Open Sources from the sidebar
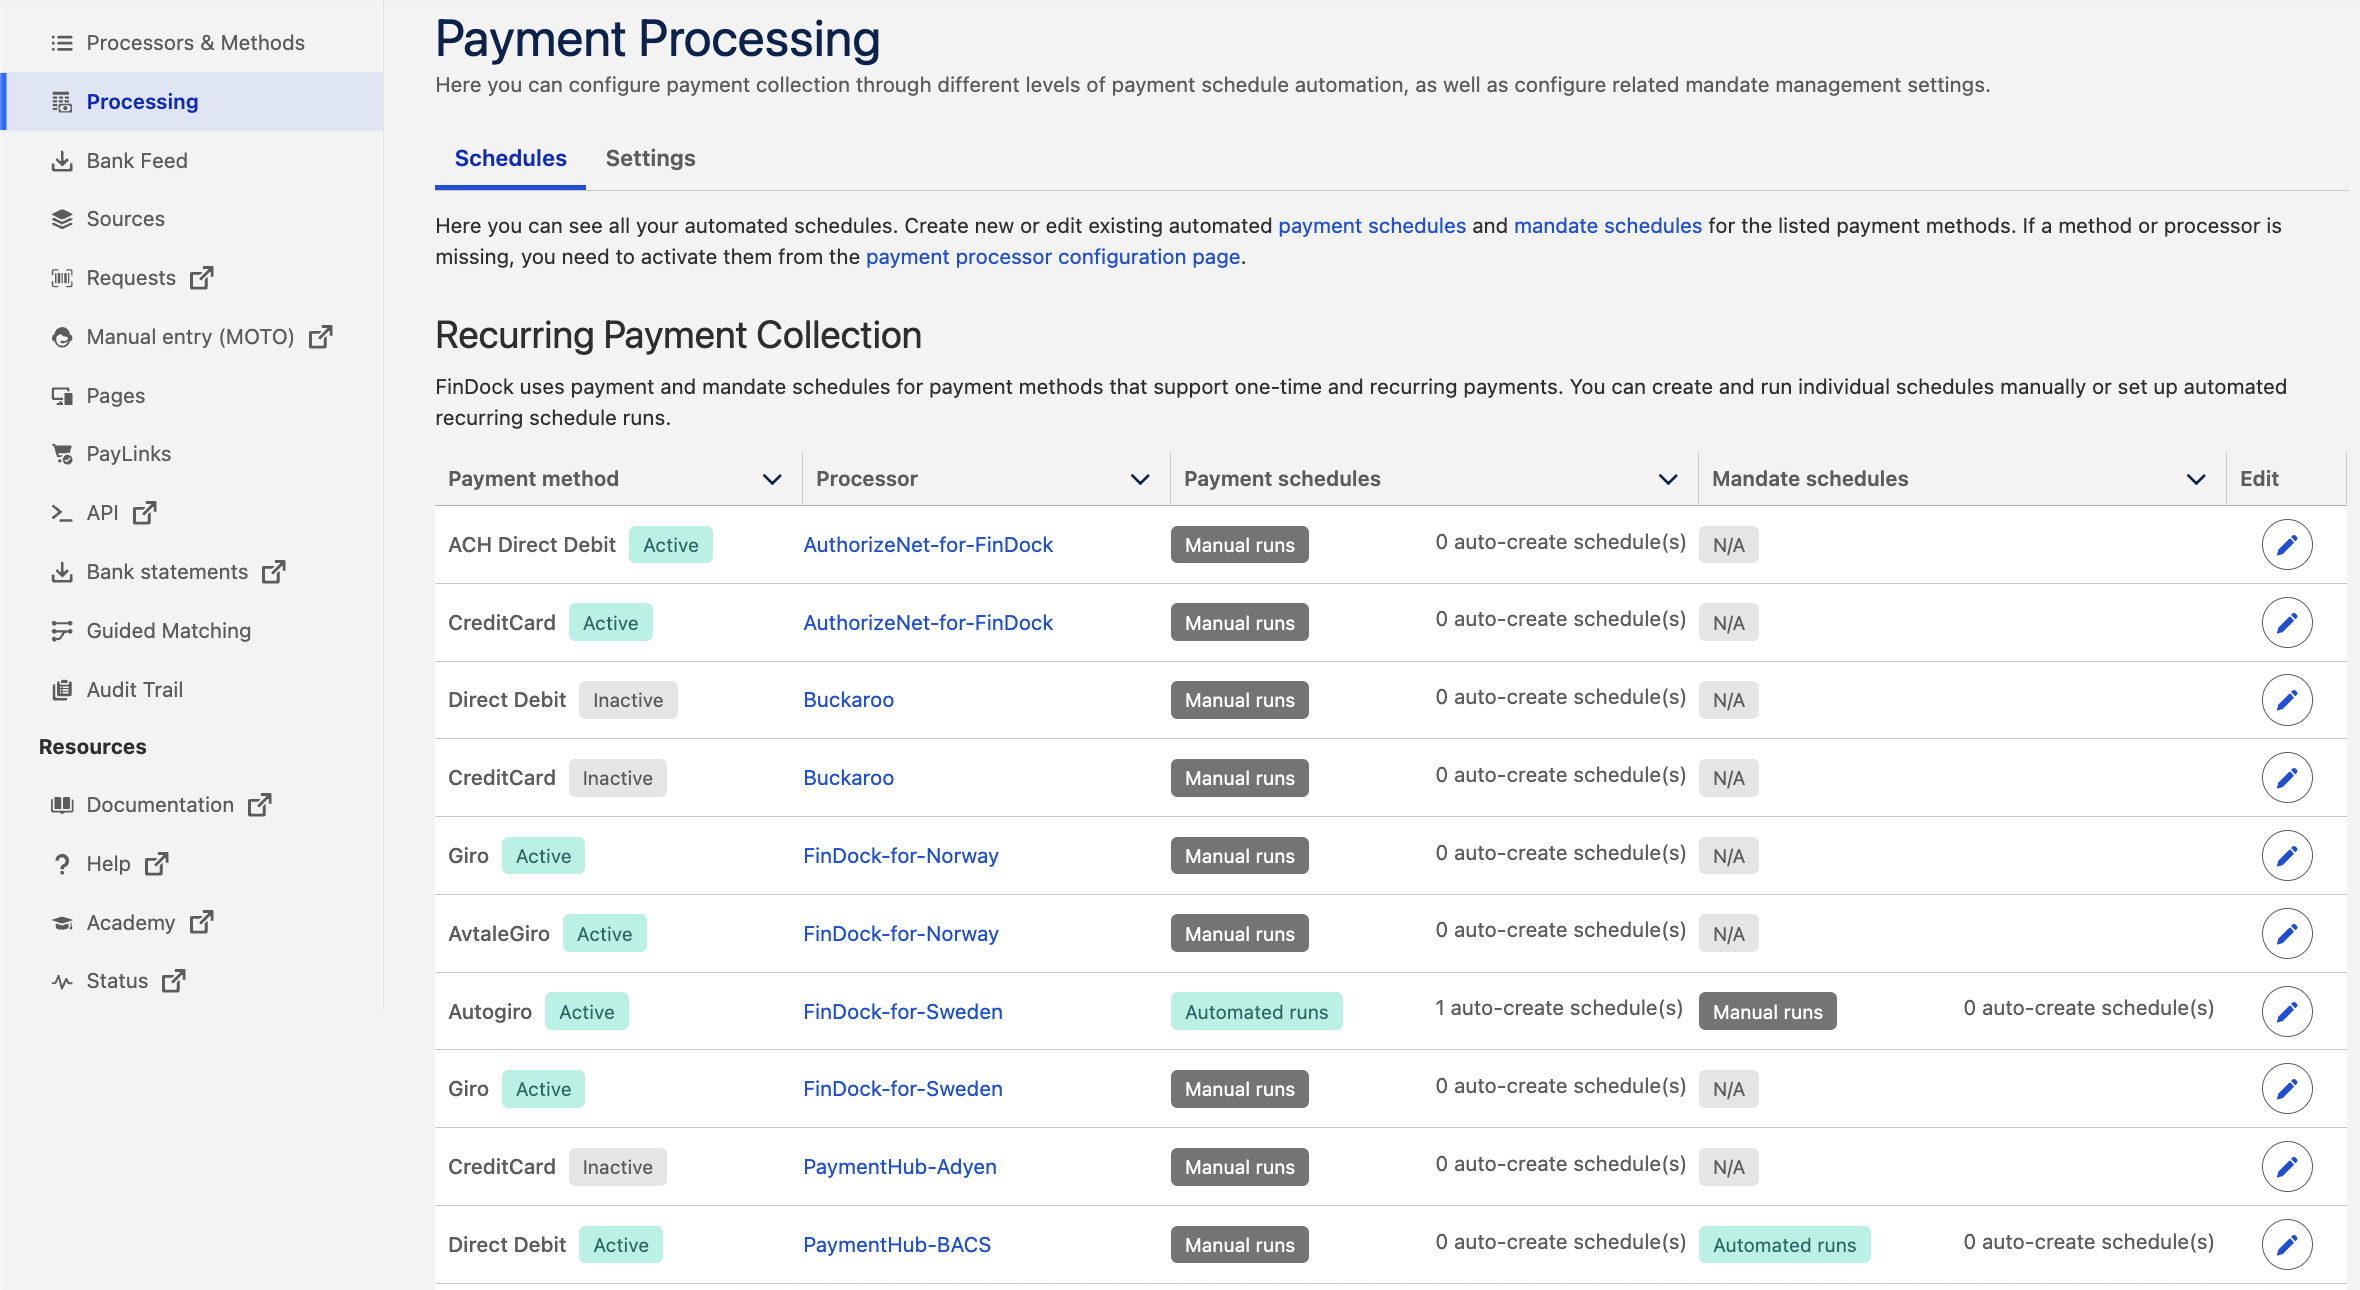 pyautogui.click(x=126, y=218)
